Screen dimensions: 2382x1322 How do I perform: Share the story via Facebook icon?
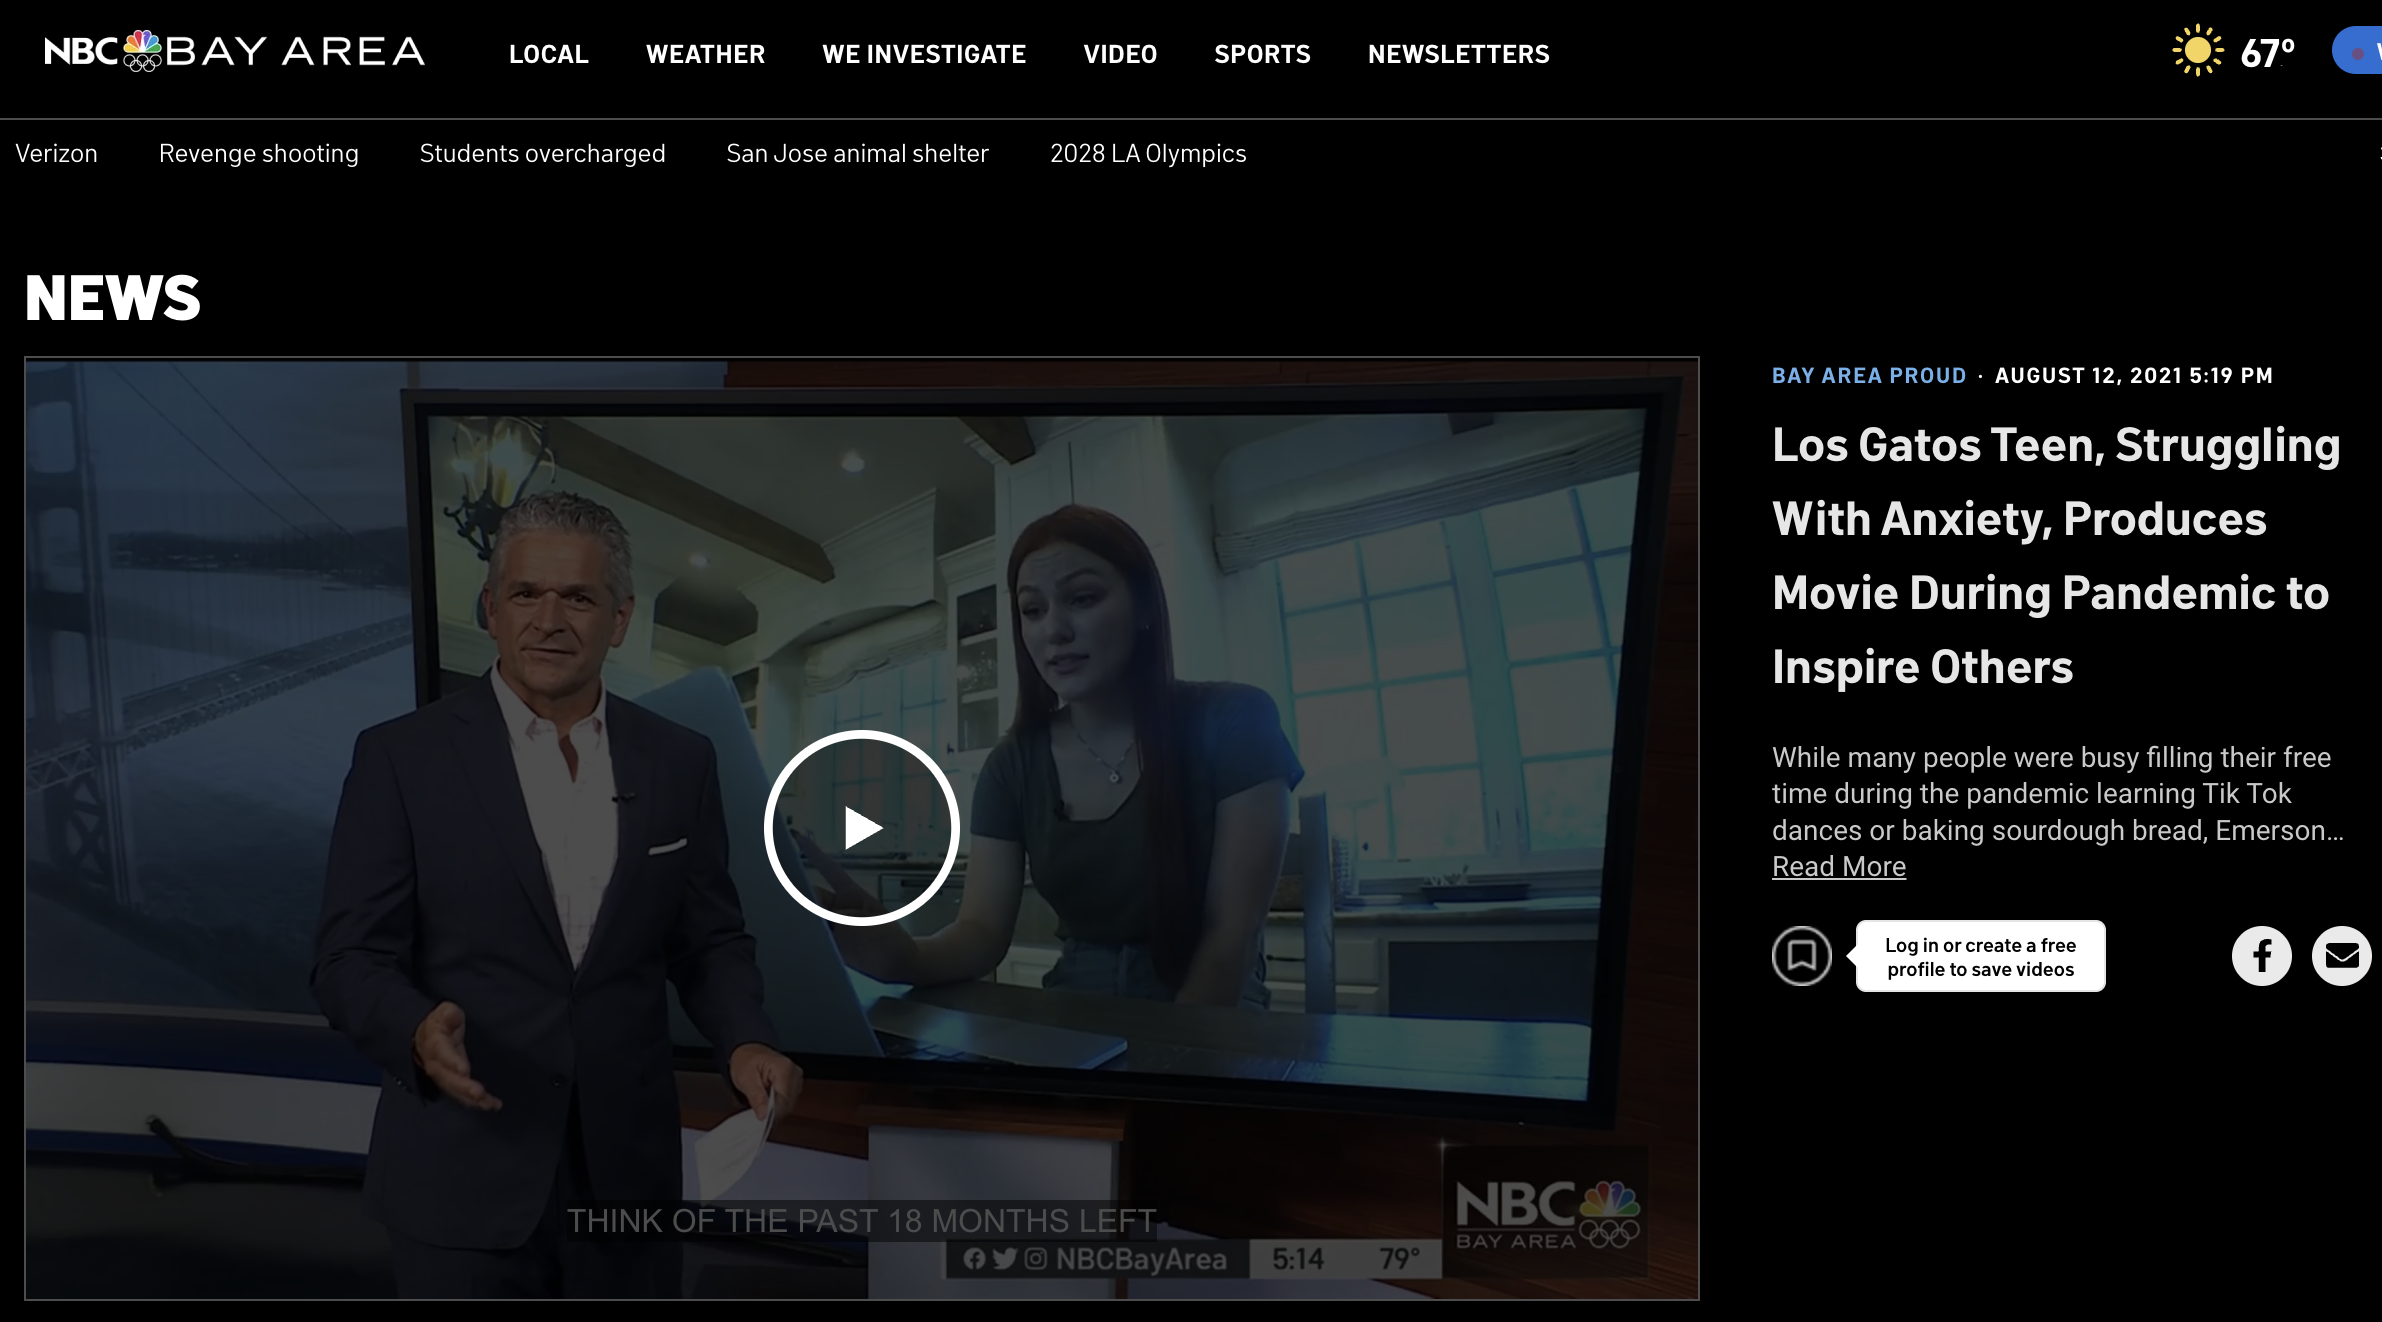[2261, 956]
